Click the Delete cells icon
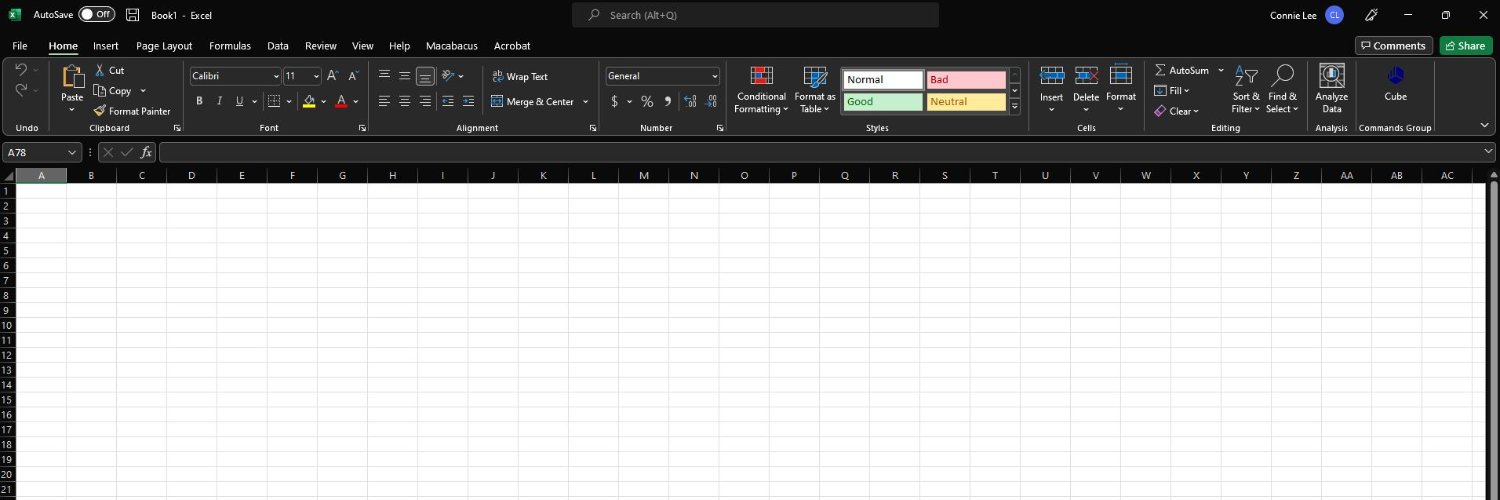1500x500 pixels. pos(1086,76)
